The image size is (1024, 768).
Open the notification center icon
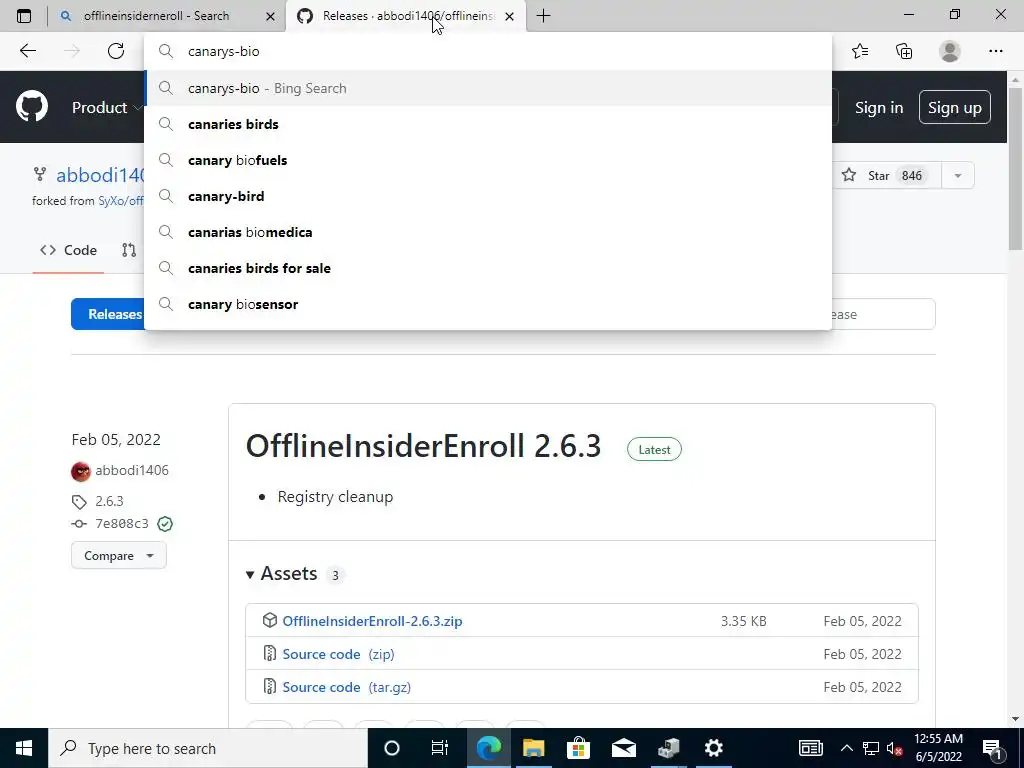993,748
